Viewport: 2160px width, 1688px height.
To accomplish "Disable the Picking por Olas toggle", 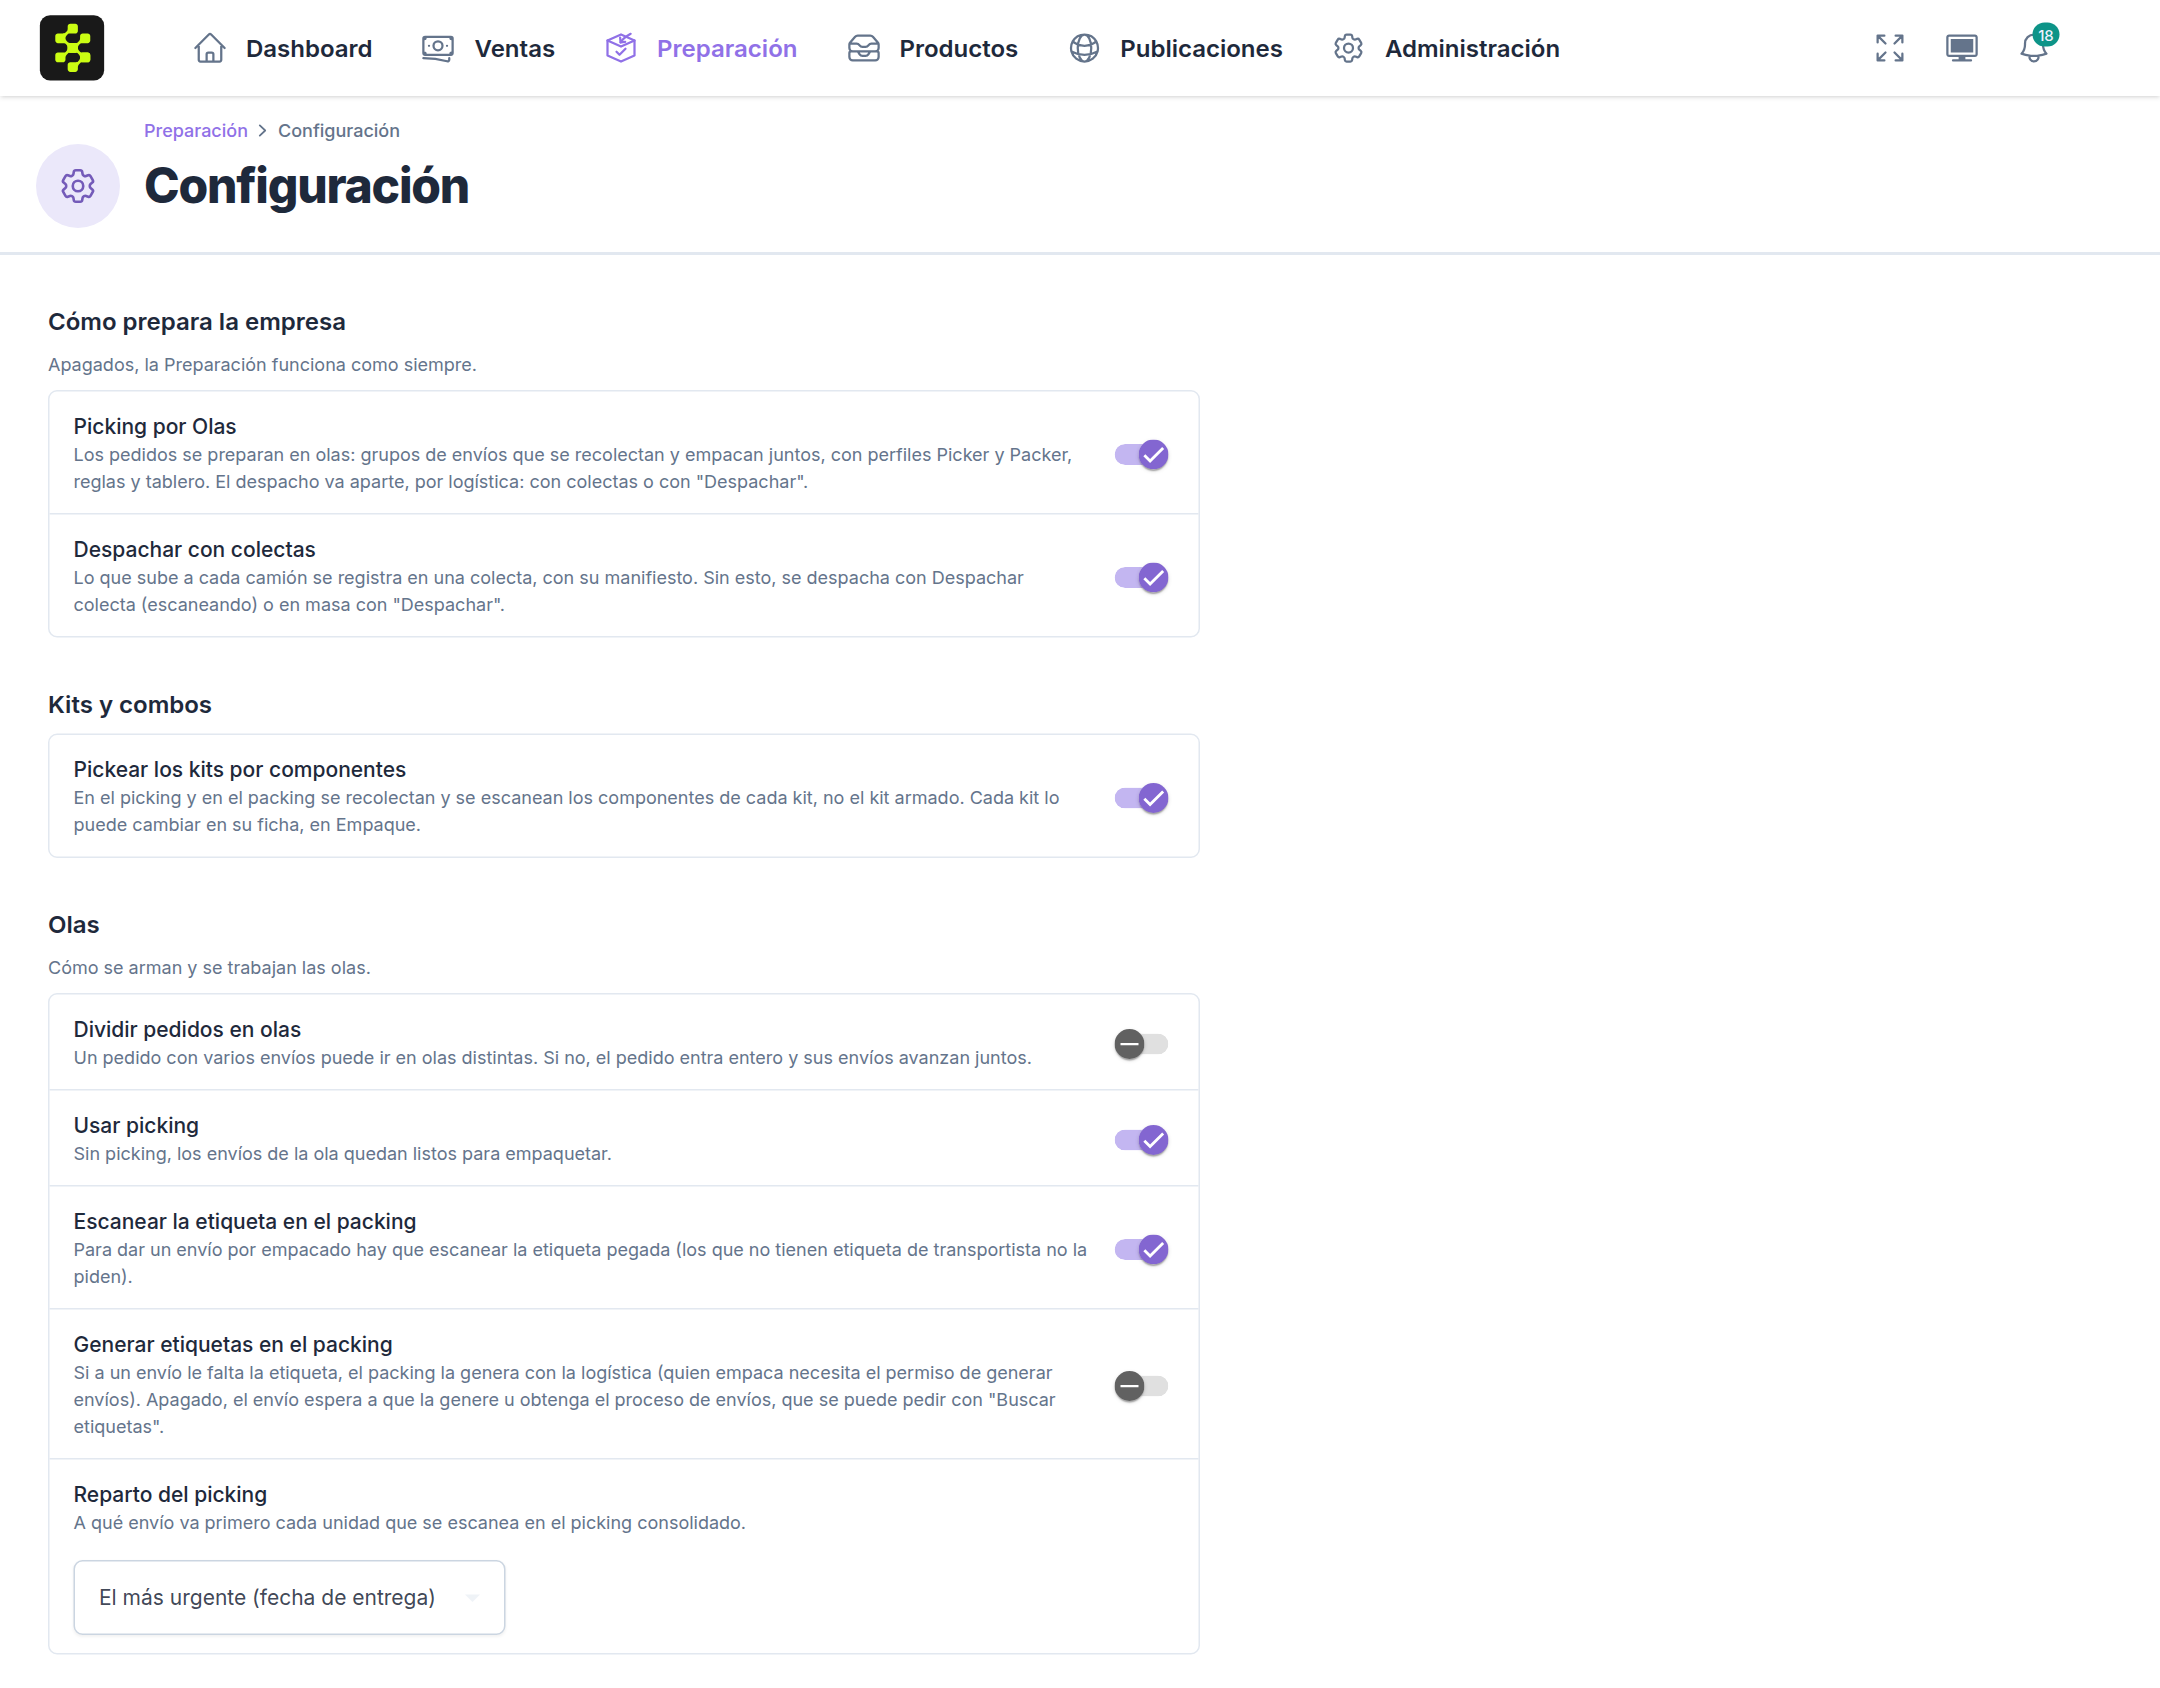I will click(x=1141, y=455).
